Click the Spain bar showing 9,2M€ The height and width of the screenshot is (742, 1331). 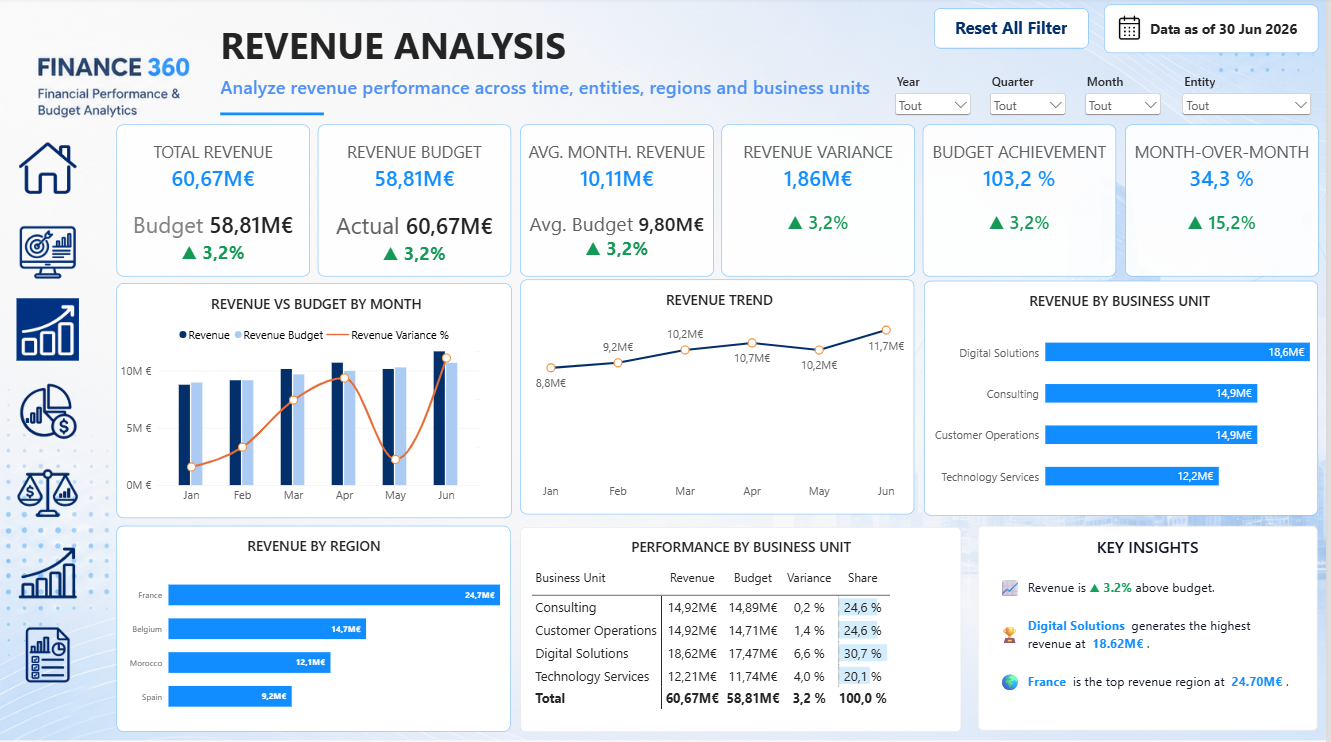tap(230, 696)
